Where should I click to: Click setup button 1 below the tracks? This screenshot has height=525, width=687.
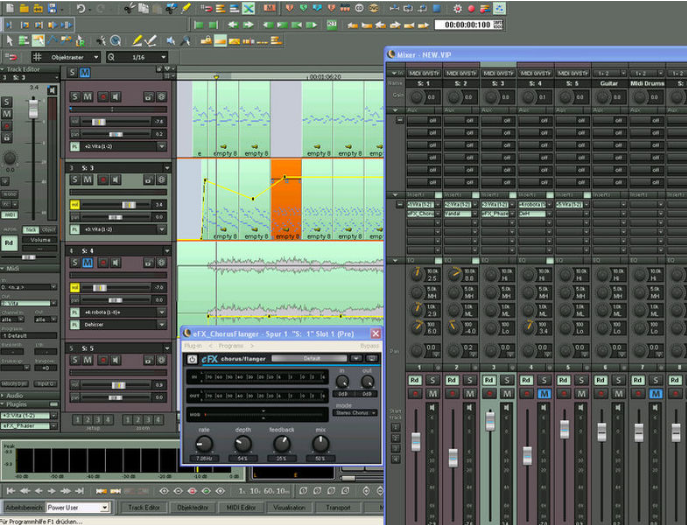pos(78,420)
